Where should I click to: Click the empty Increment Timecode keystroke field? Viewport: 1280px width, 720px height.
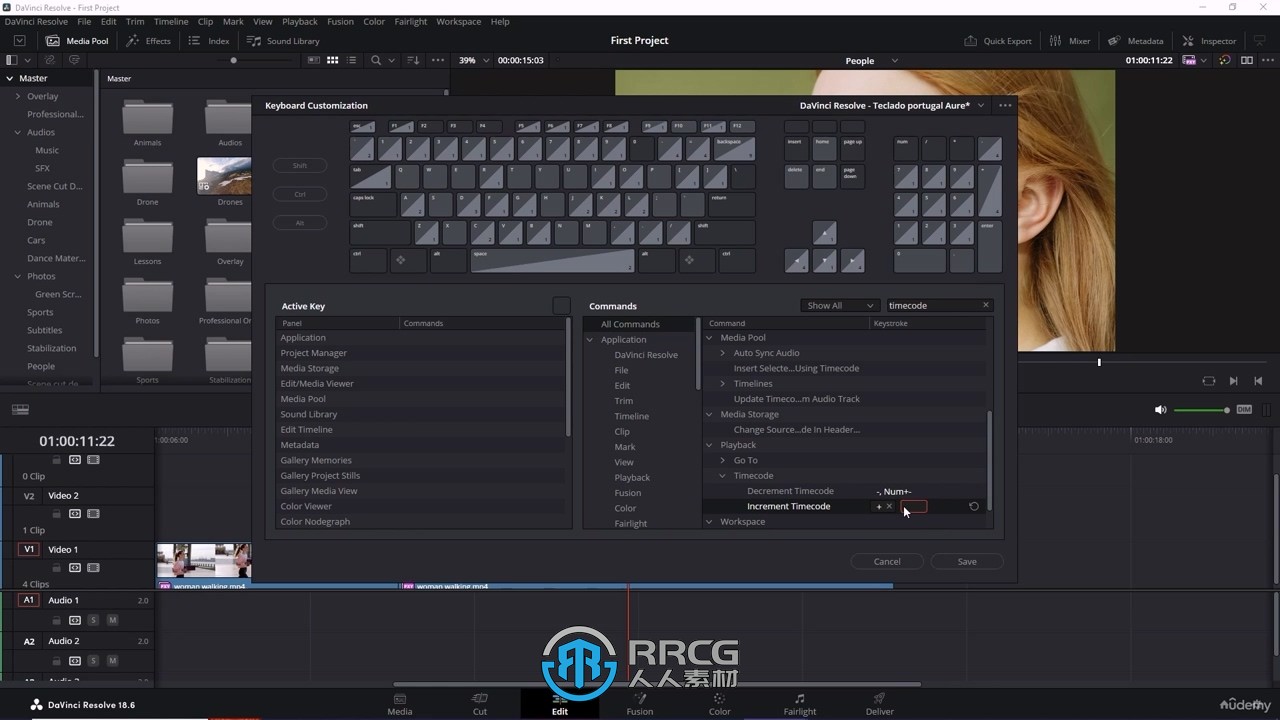coord(914,507)
